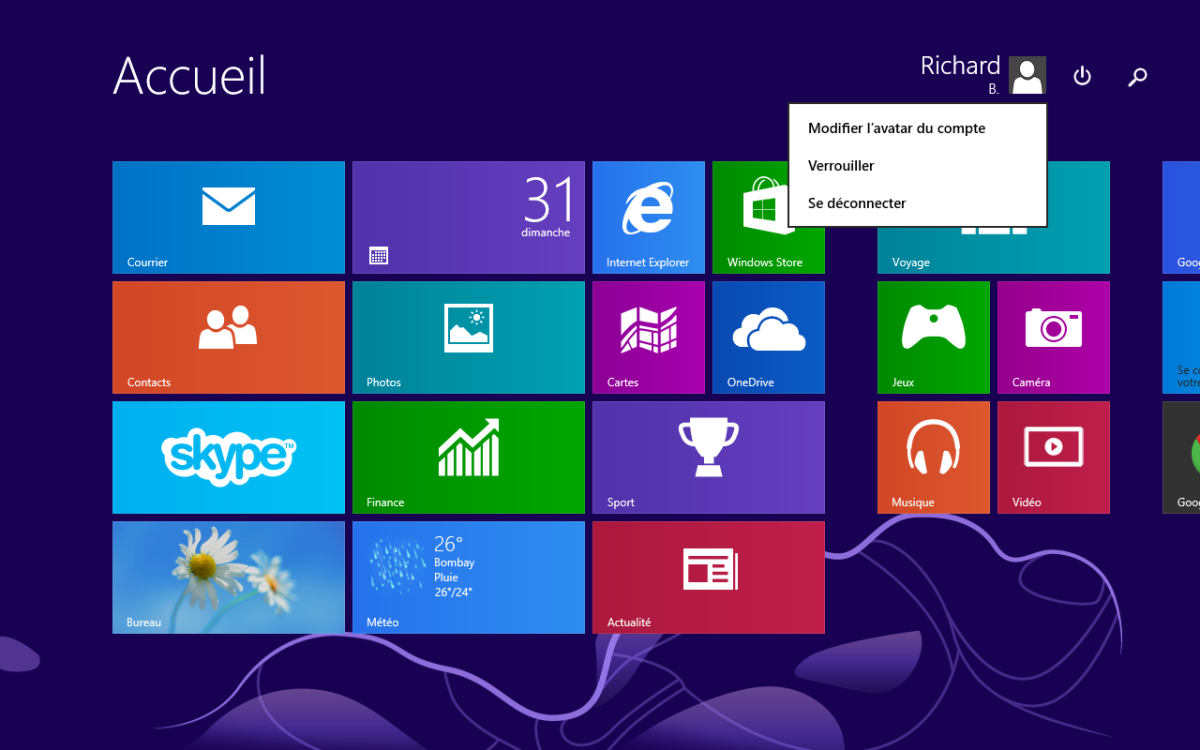Viewport: 1200px width, 750px height.
Task: Start Skype from its tile
Action: pyautogui.click(x=228, y=457)
